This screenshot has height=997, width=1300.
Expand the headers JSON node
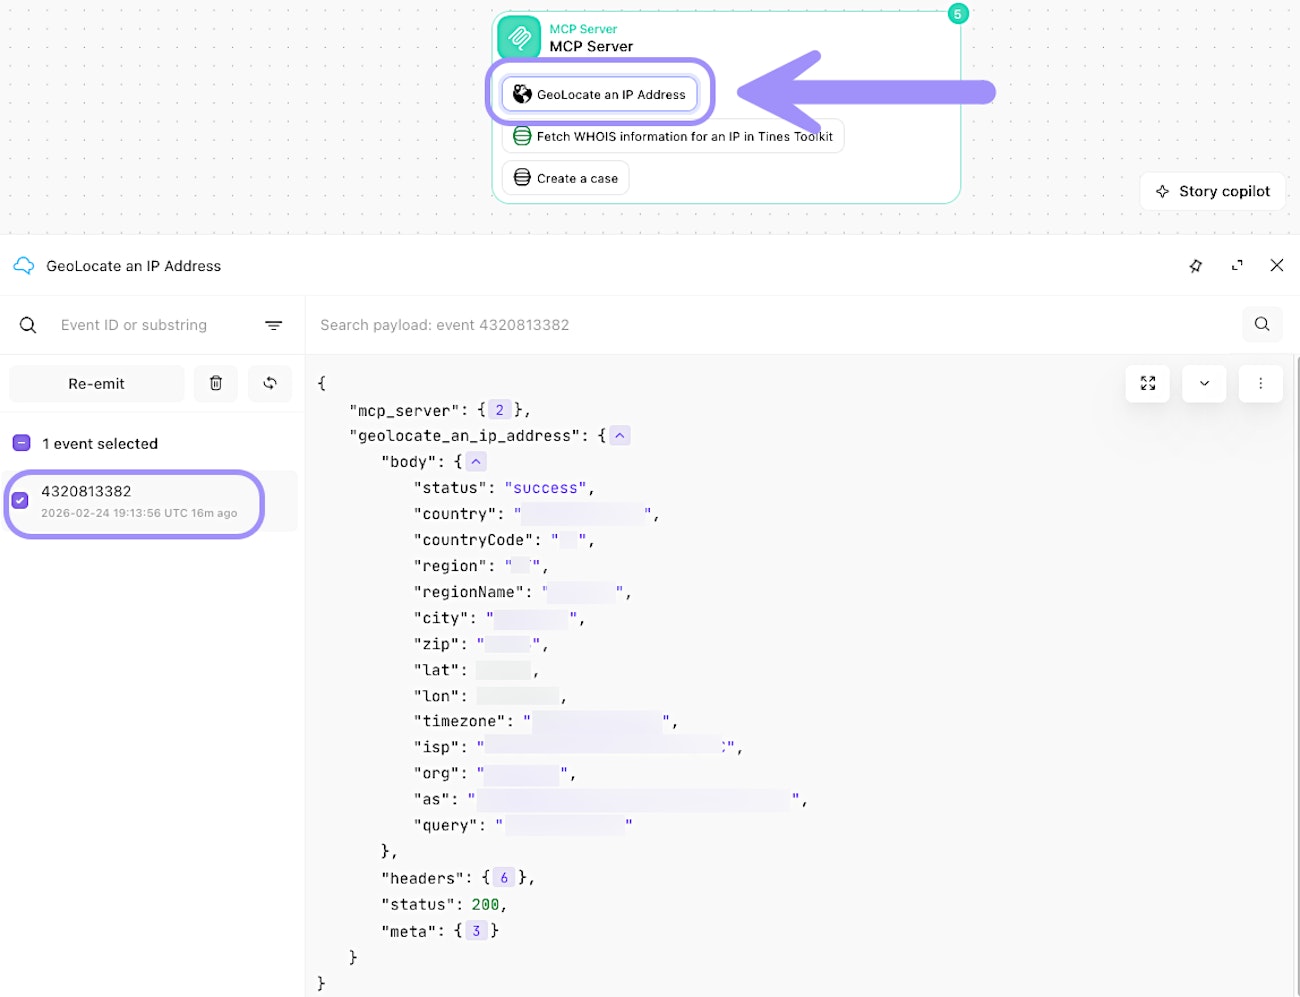504,878
